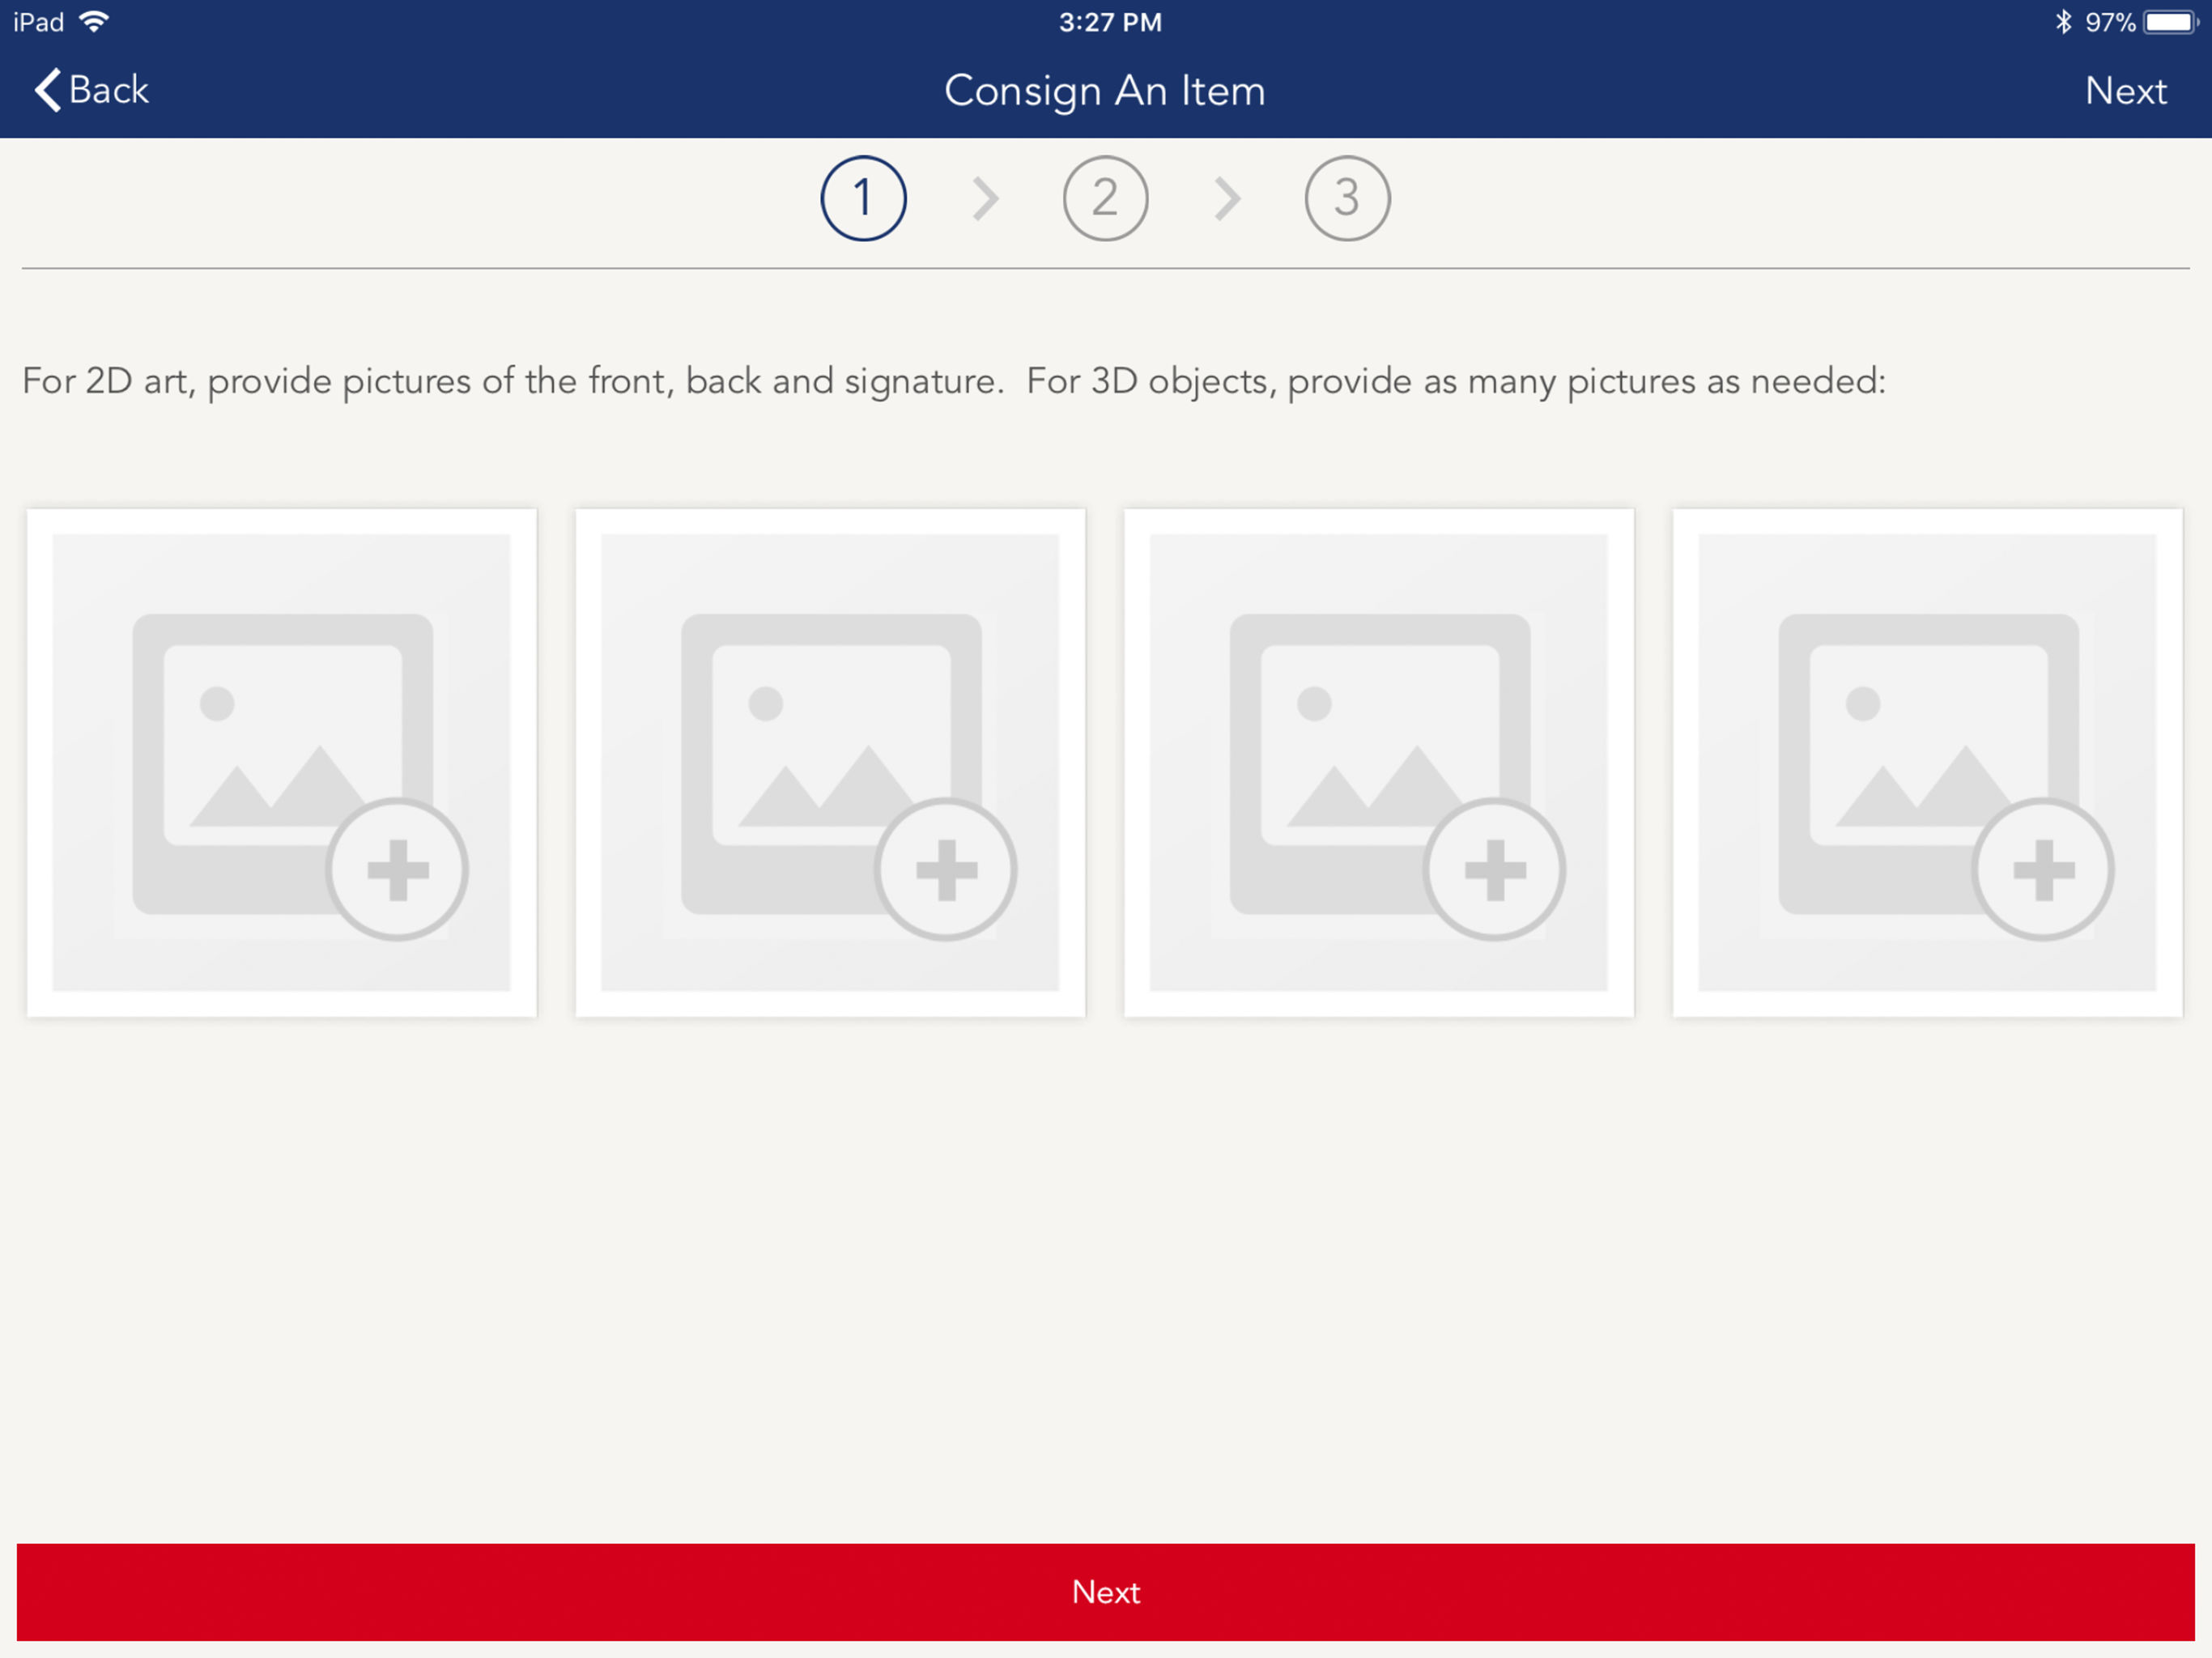Screen dimensions: 2212x1658
Task: Click the chevron between steps 1 and 2
Action: pos(985,198)
